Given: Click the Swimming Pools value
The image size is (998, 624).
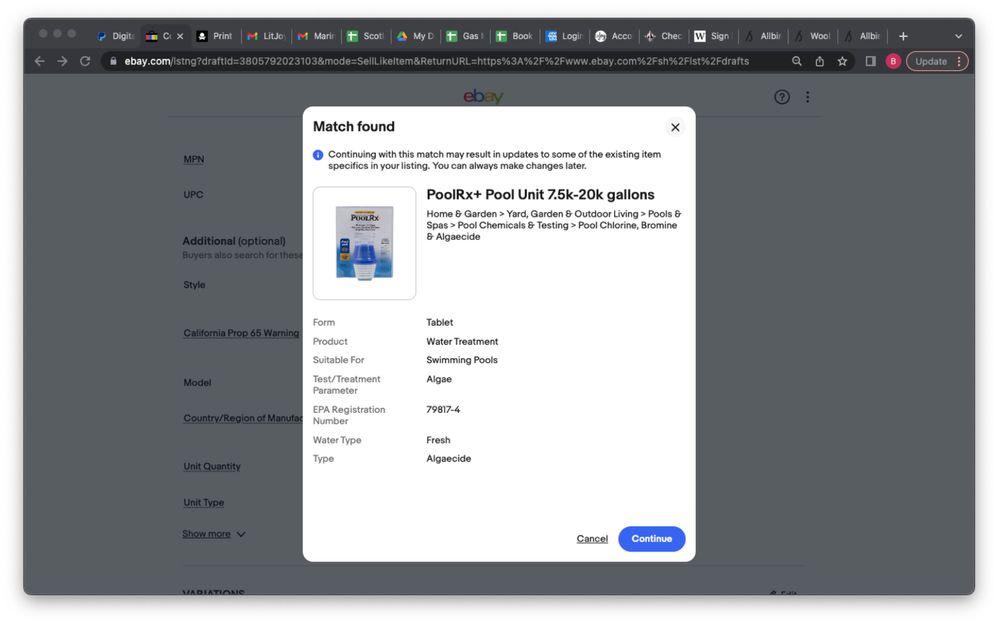Looking at the screenshot, I should 462,360.
